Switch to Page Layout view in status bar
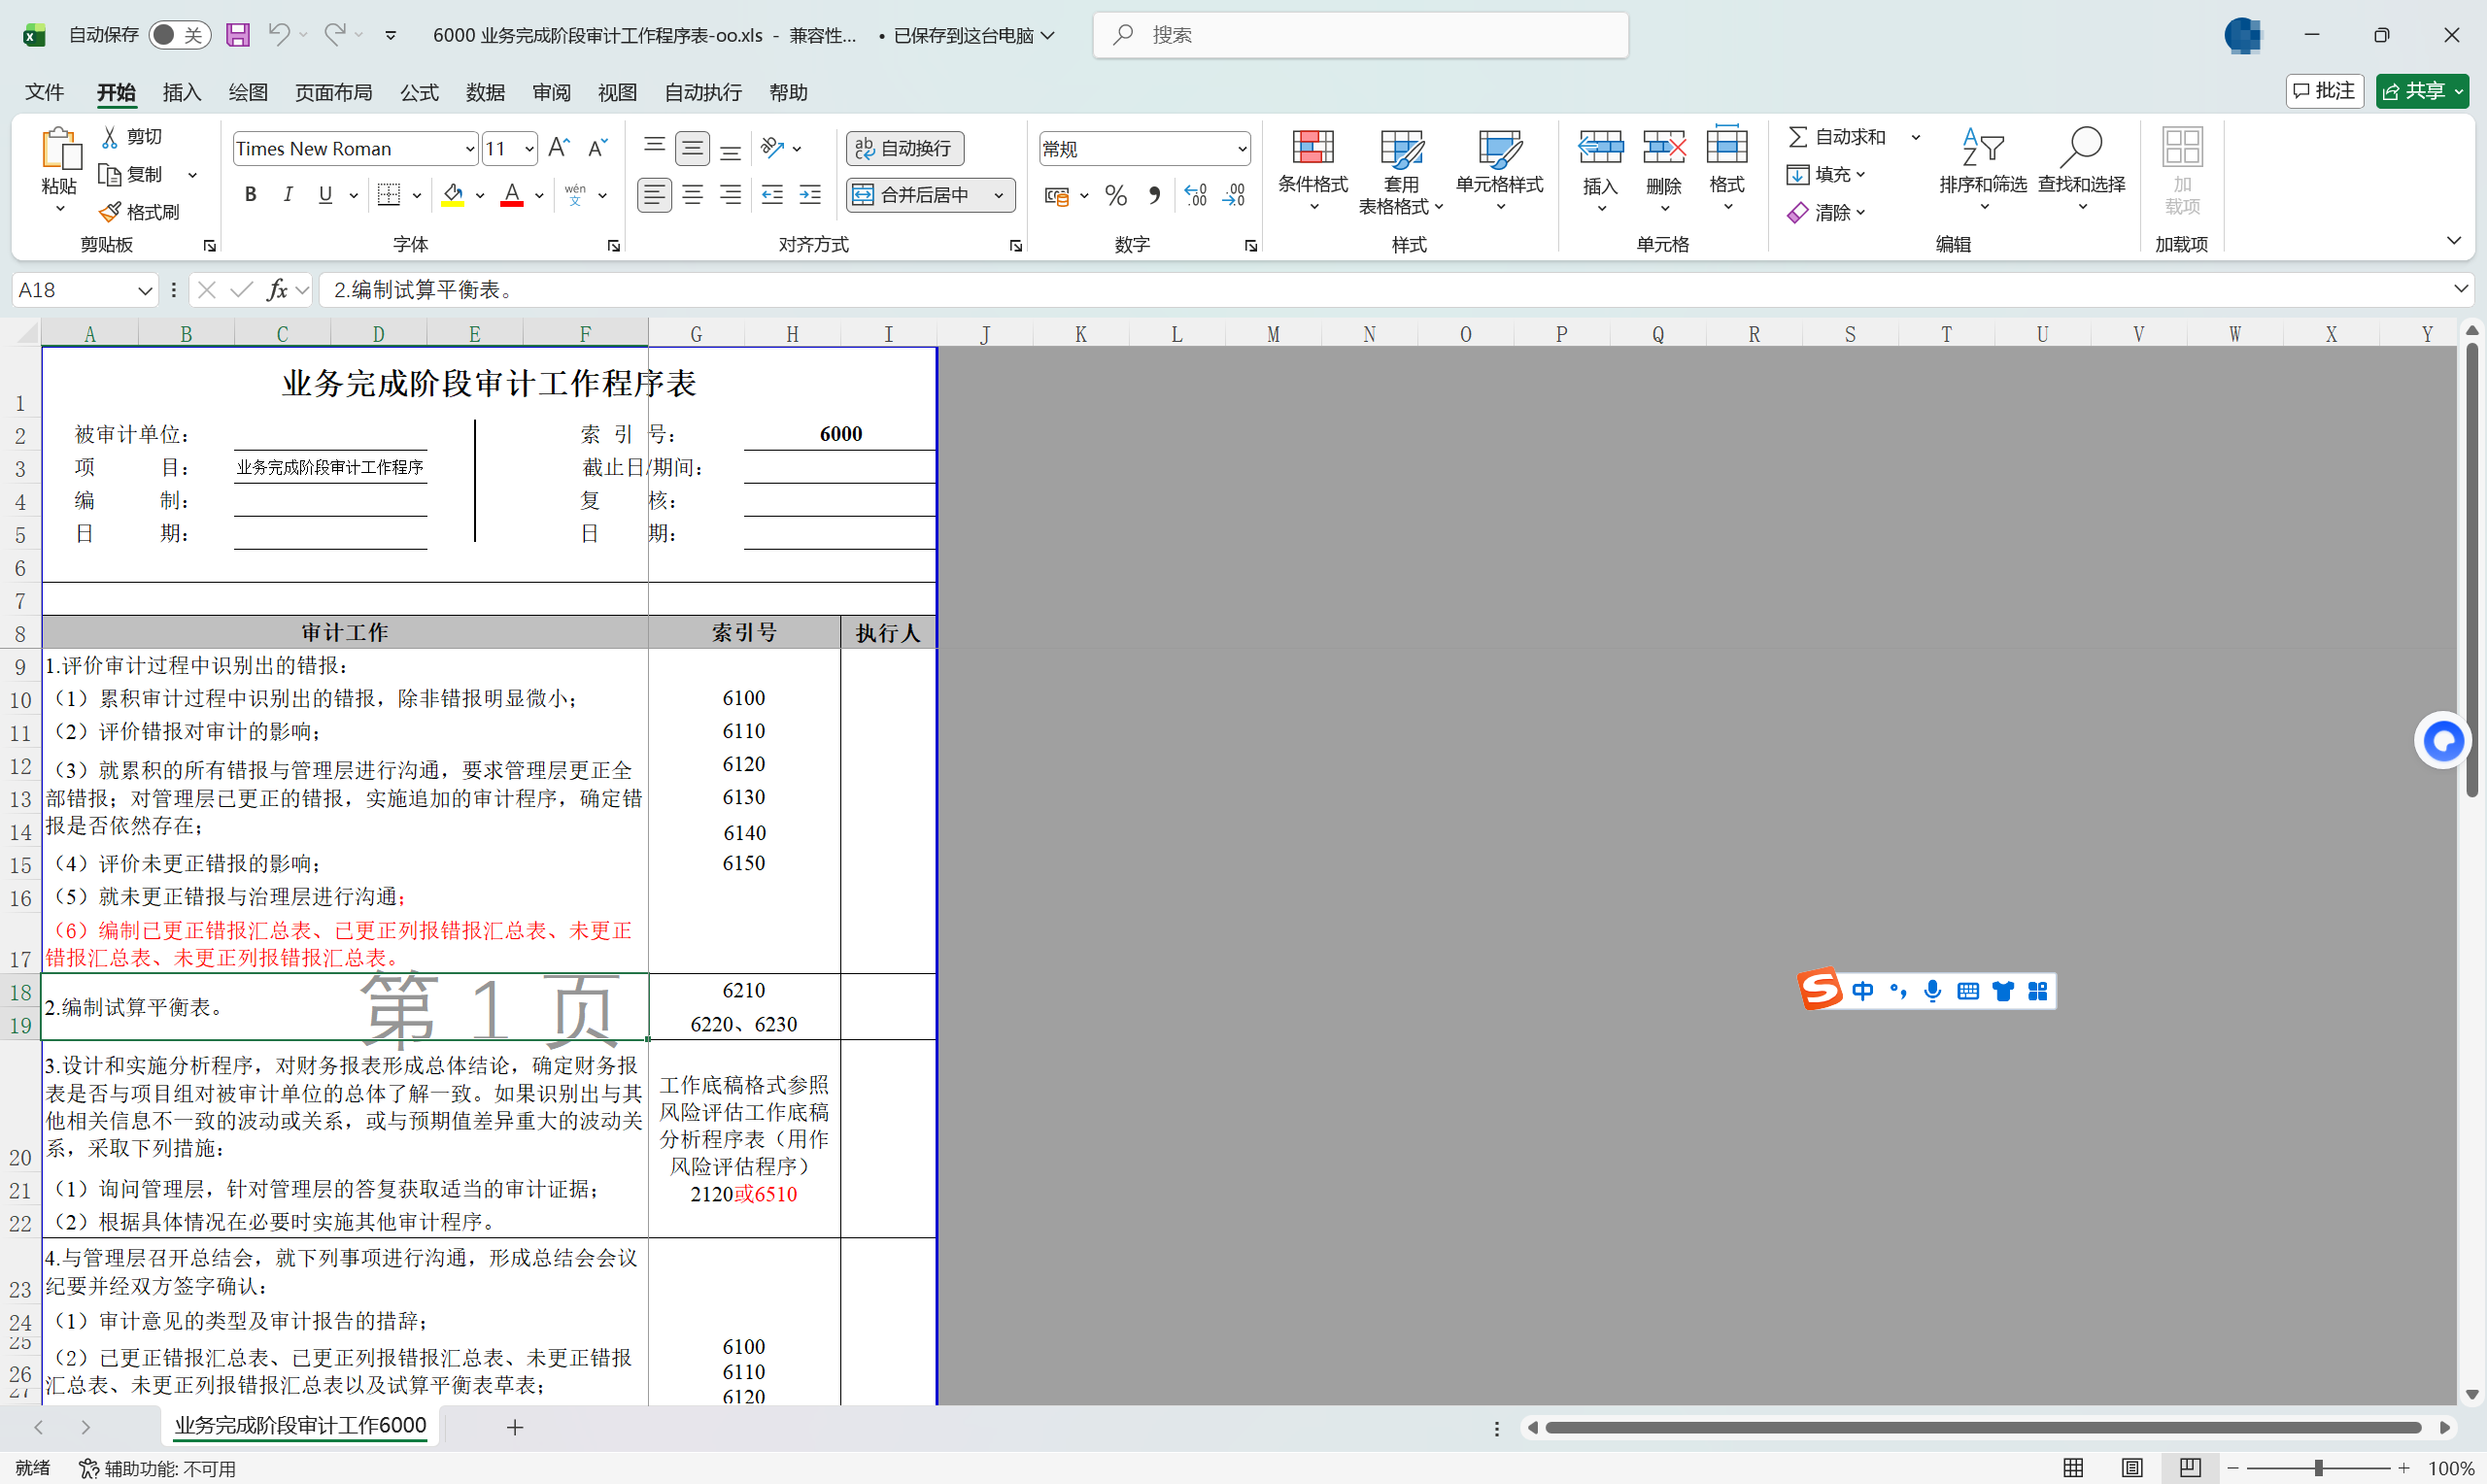This screenshot has width=2487, height=1484. click(x=2132, y=1467)
